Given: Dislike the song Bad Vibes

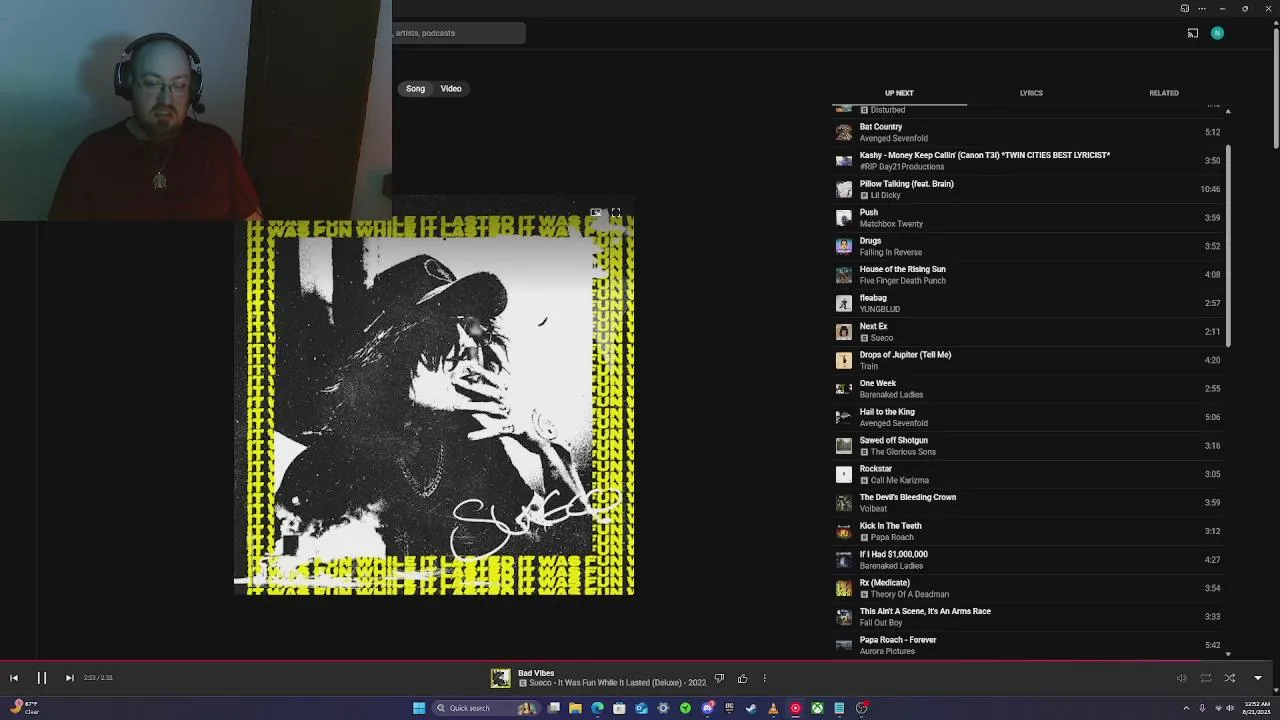Looking at the screenshot, I should (x=719, y=679).
